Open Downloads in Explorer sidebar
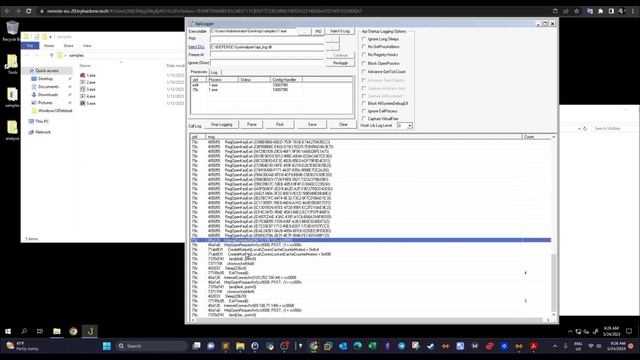The height and width of the screenshot is (360, 640). click(x=48, y=95)
